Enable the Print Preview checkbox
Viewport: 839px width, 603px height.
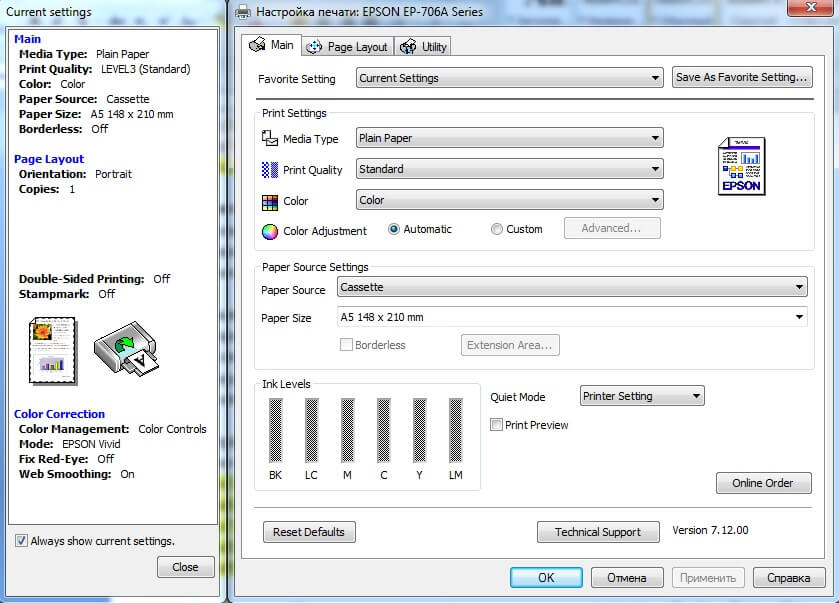[497, 425]
